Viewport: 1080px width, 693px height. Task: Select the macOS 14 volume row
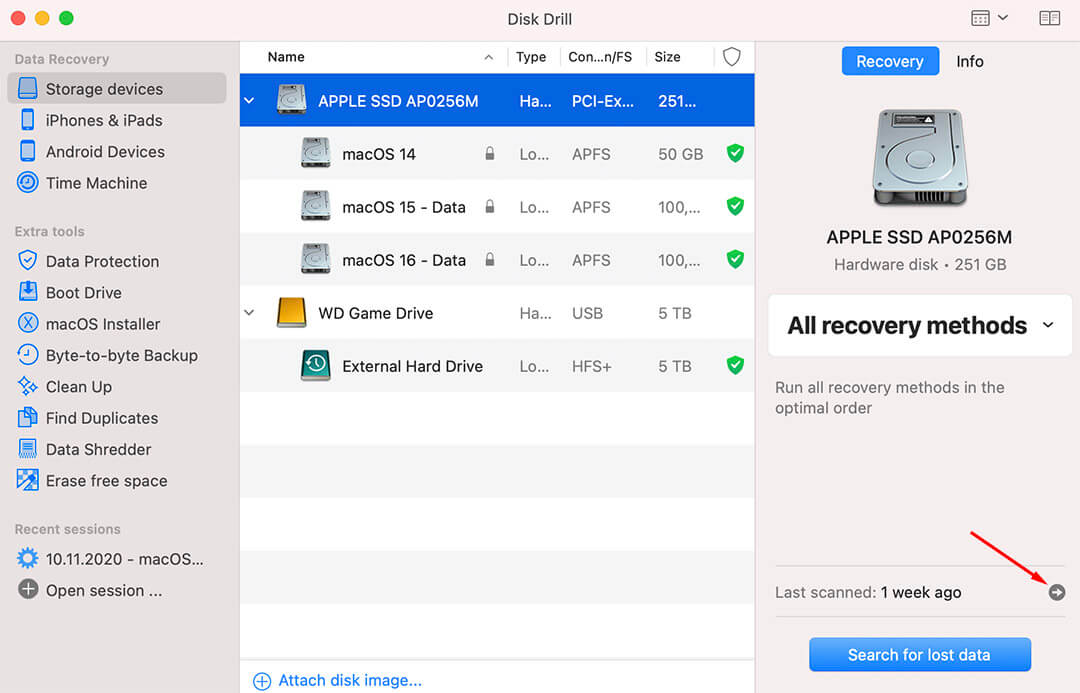[497, 154]
